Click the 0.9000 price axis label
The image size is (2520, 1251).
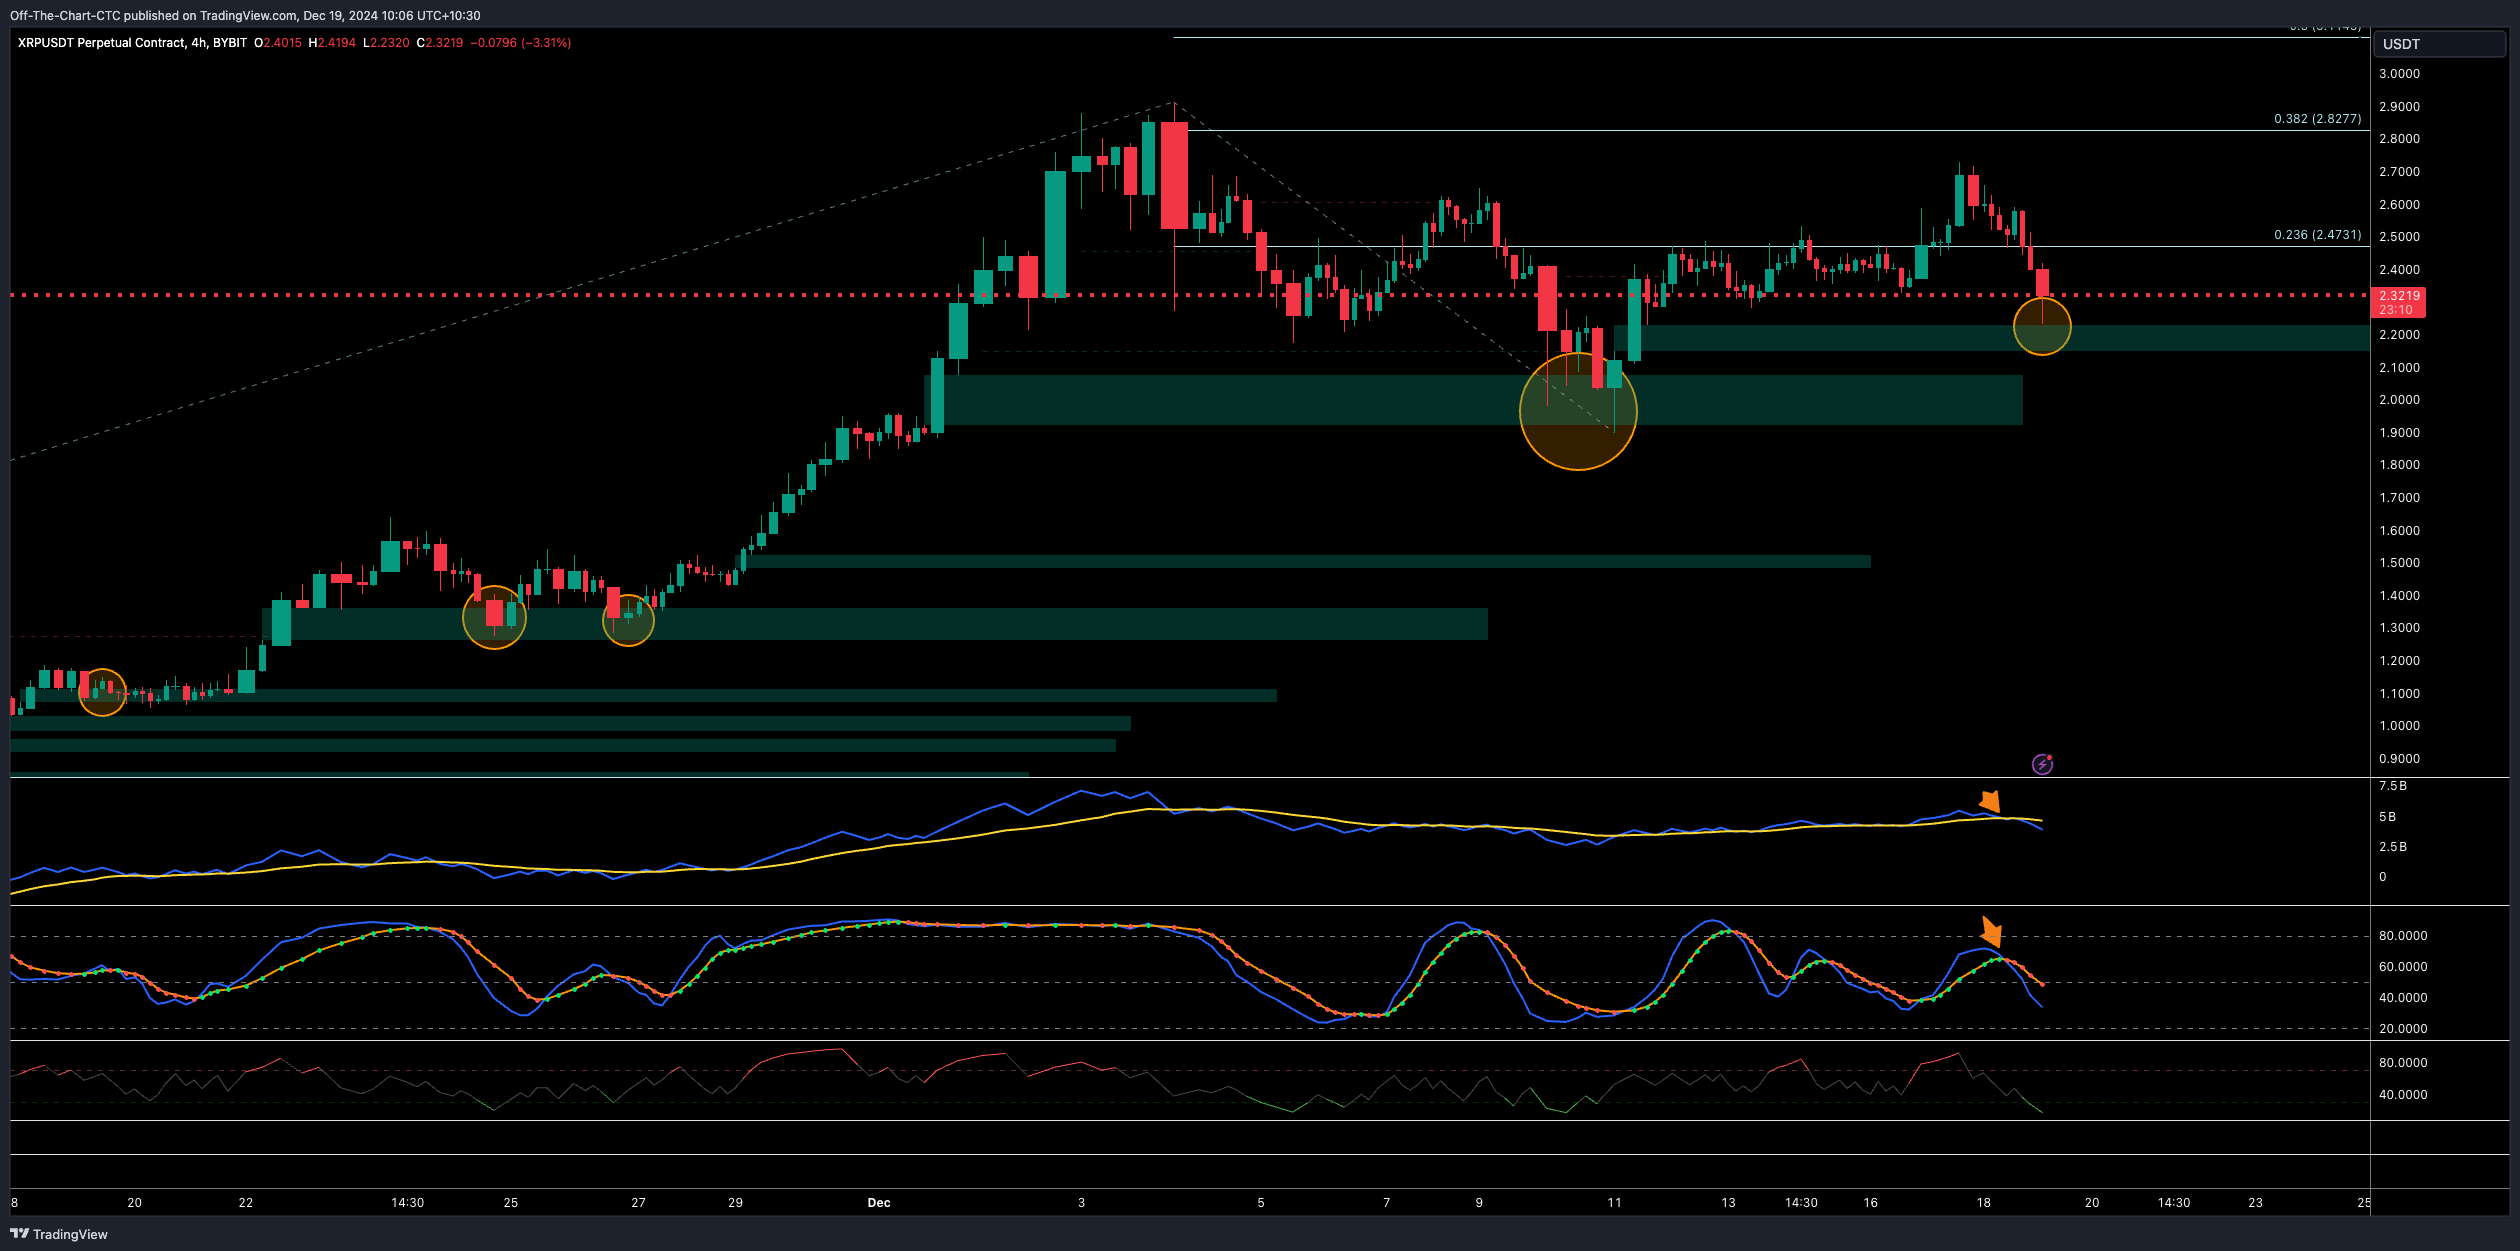2399,759
